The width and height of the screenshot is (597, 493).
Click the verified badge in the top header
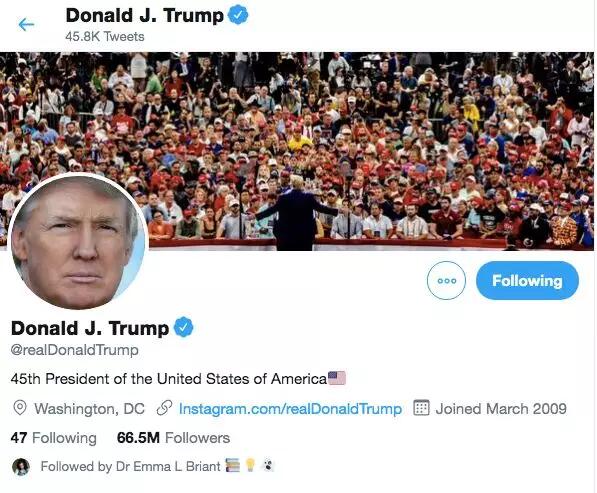238,15
